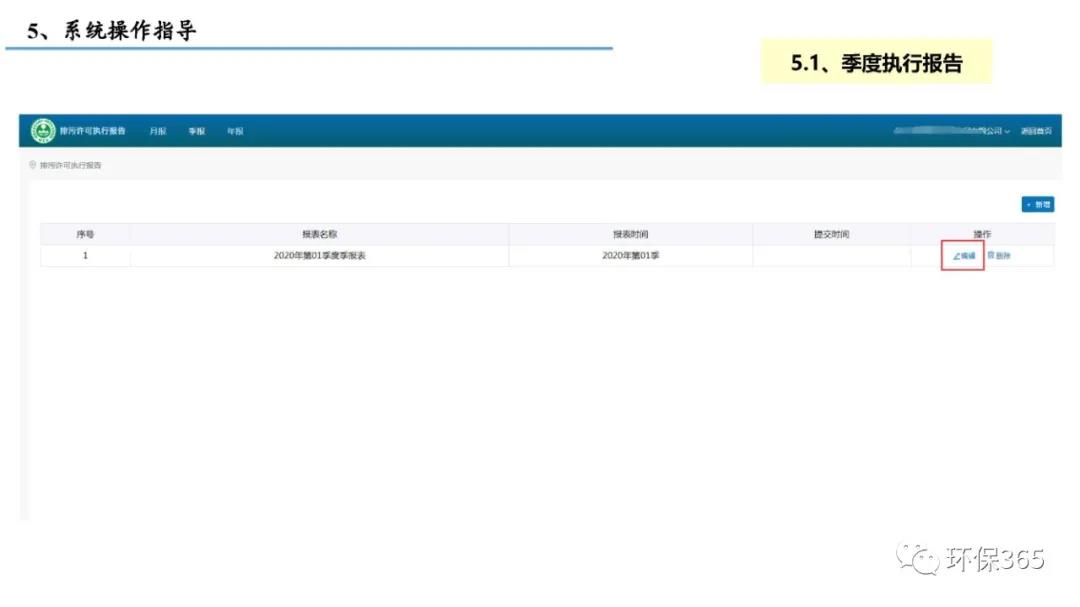Open the 季报 tab
1080x607 pixels.
[x=196, y=132]
